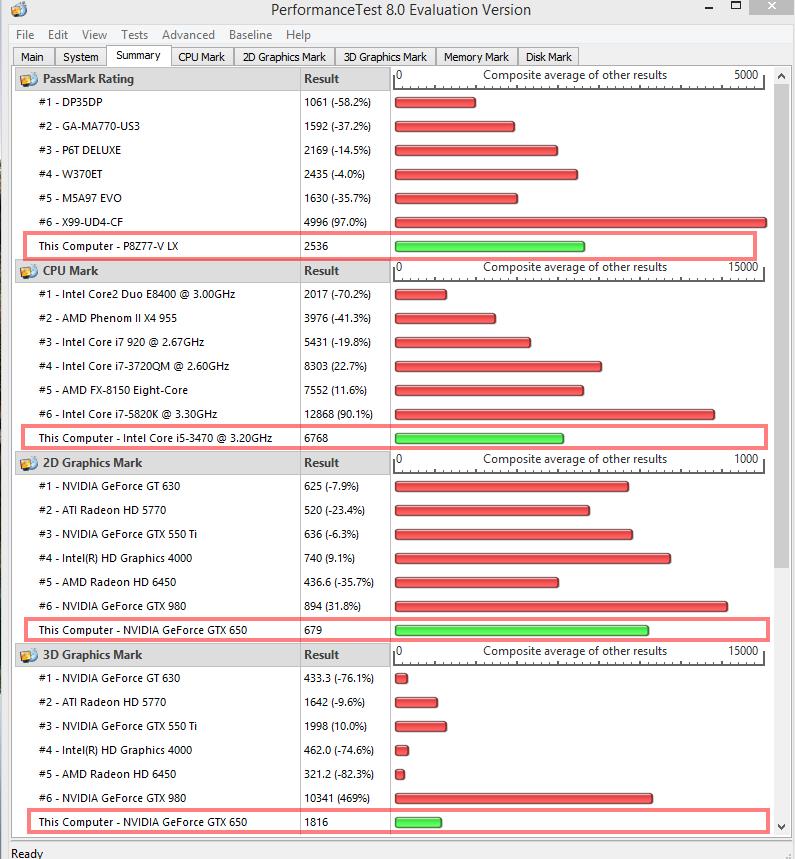Open the File menu
This screenshot has height=859, width=795.
point(25,35)
